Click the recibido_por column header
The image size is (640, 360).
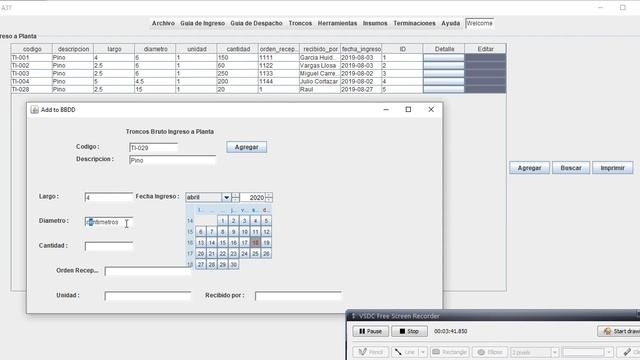tap(320, 49)
